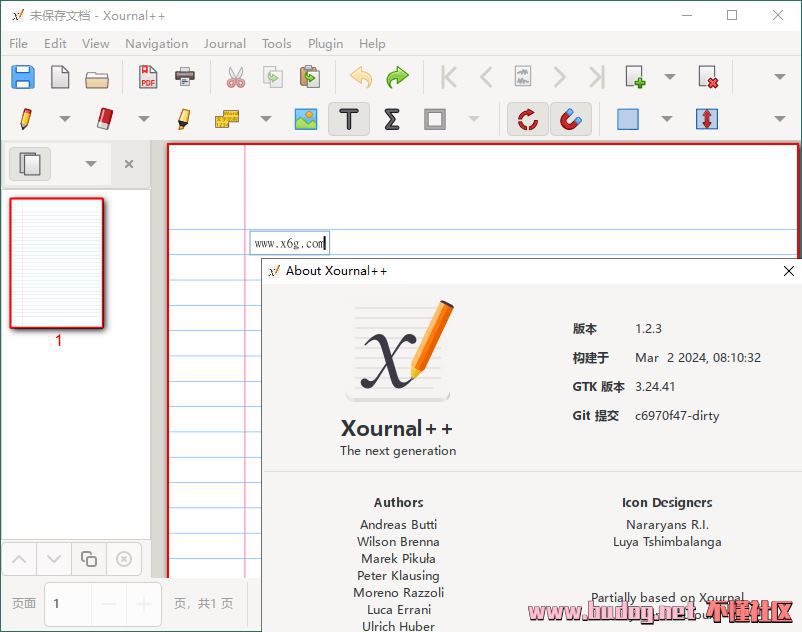Click the Save document icon
Image resolution: width=802 pixels, height=632 pixels.
(23, 77)
